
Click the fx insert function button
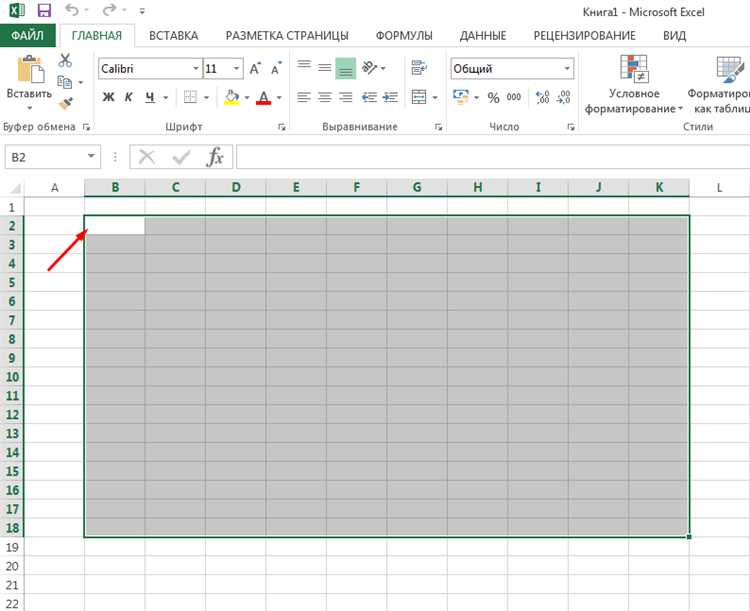[x=215, y=157]
